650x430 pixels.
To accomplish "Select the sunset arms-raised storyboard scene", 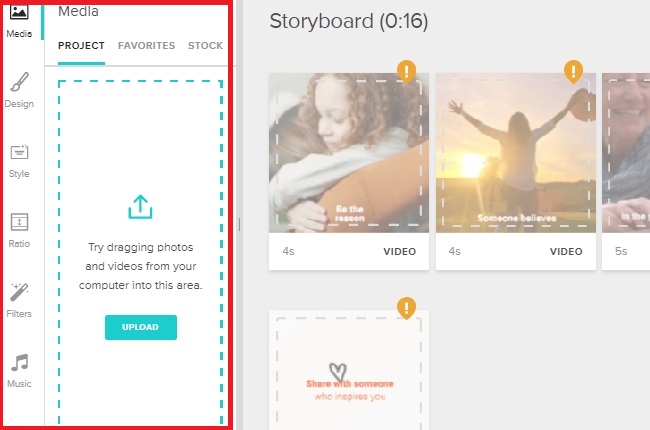I will tap(516, 153).
